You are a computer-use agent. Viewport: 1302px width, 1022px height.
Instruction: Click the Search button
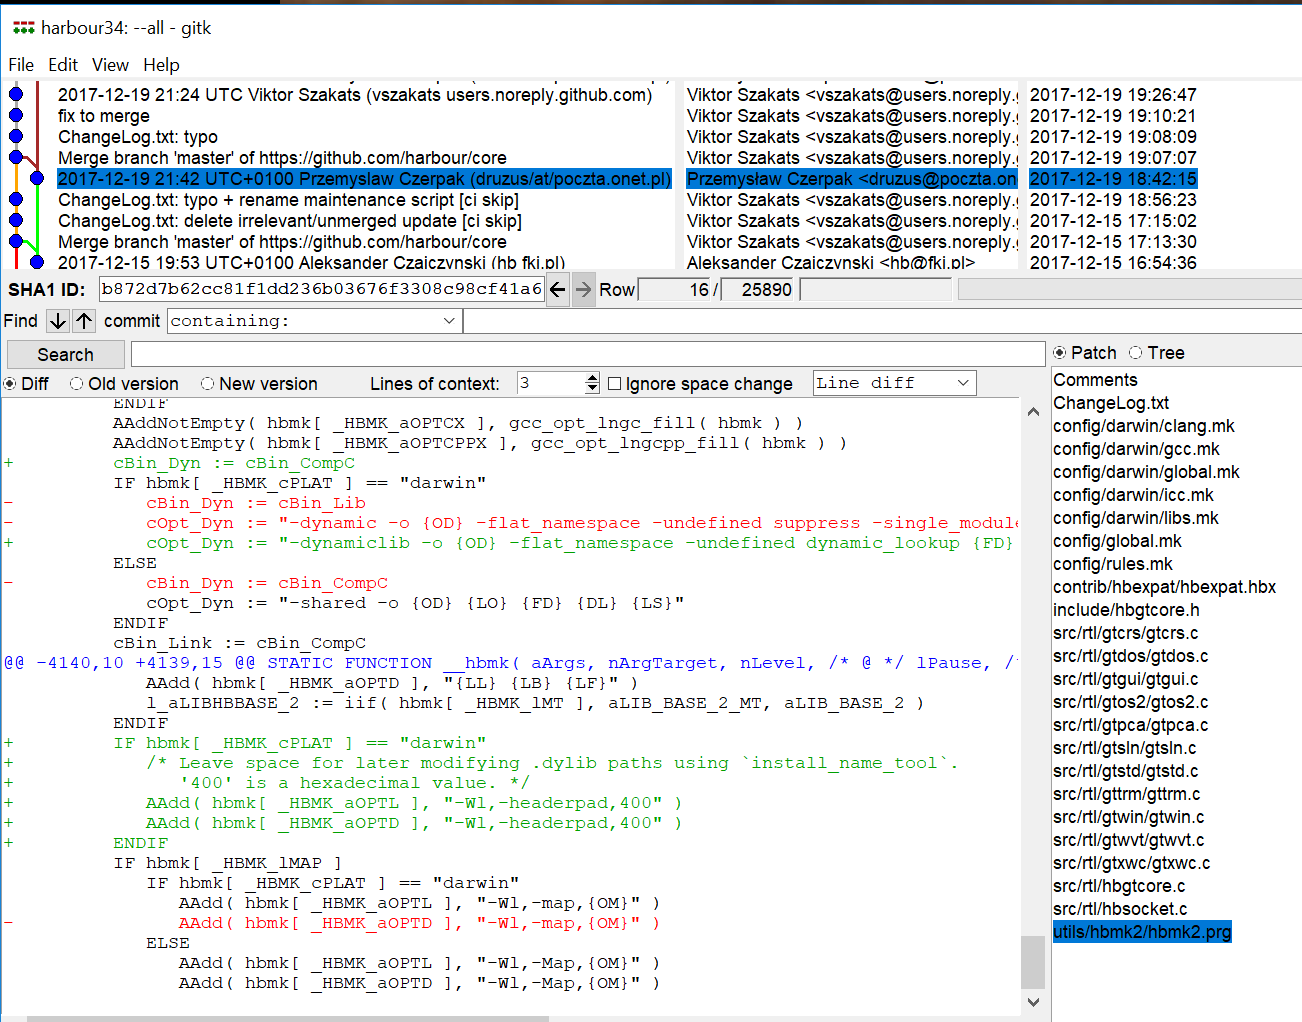tap(65, 355)
